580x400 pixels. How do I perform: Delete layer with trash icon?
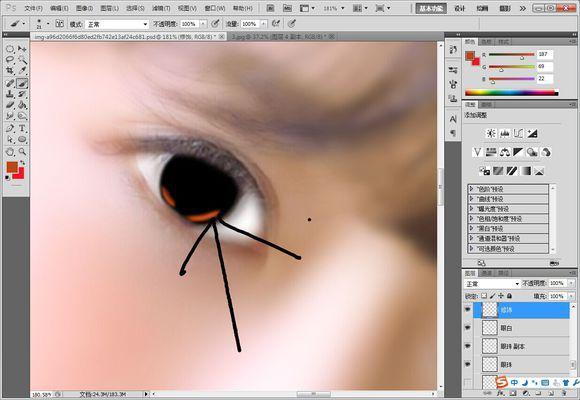(x=564, y=393)
